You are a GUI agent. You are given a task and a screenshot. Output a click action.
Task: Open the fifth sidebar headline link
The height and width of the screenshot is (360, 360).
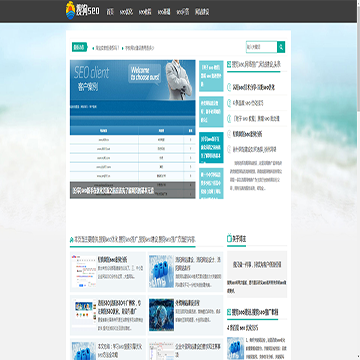[x=254, y=150]
